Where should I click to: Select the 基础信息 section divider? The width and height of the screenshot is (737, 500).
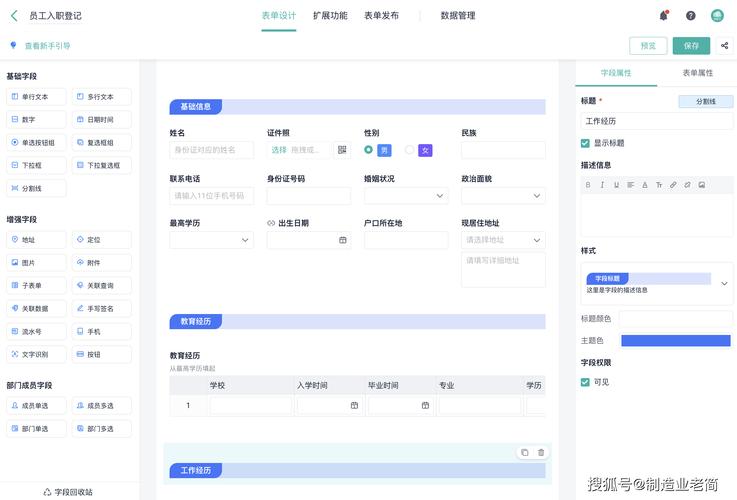tap(357, 107)
